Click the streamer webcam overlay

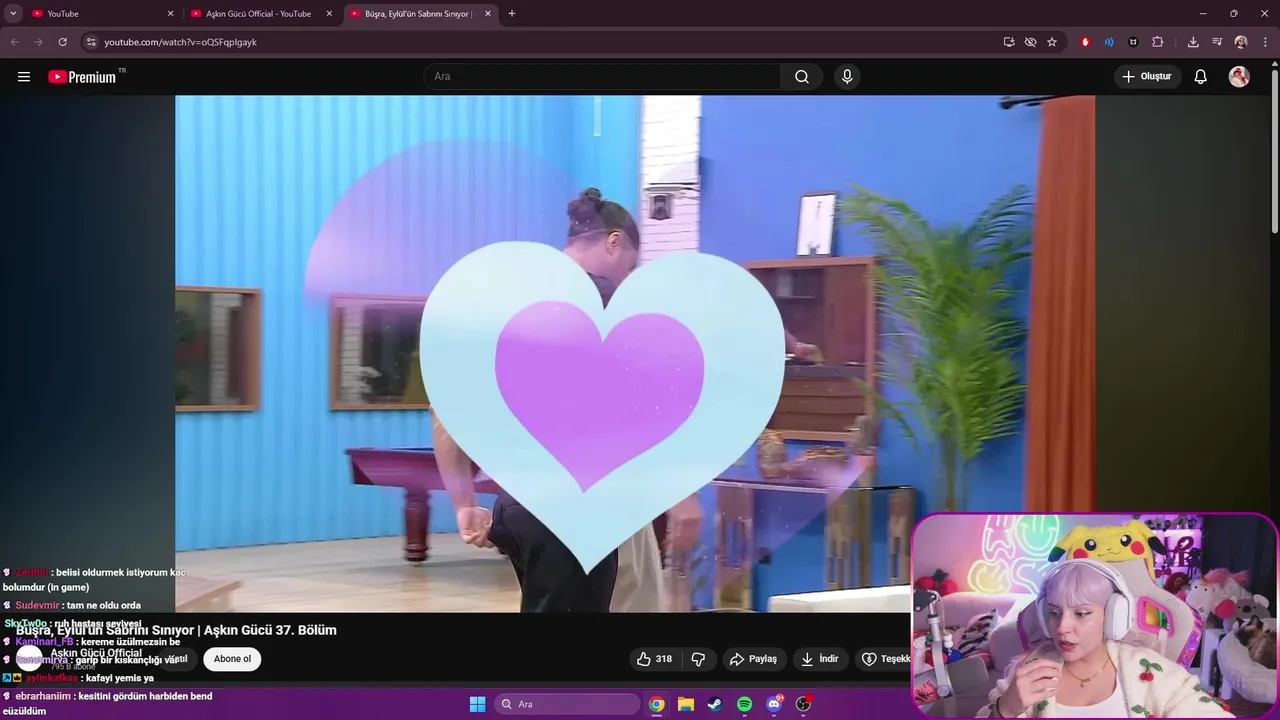[1095, 614]
